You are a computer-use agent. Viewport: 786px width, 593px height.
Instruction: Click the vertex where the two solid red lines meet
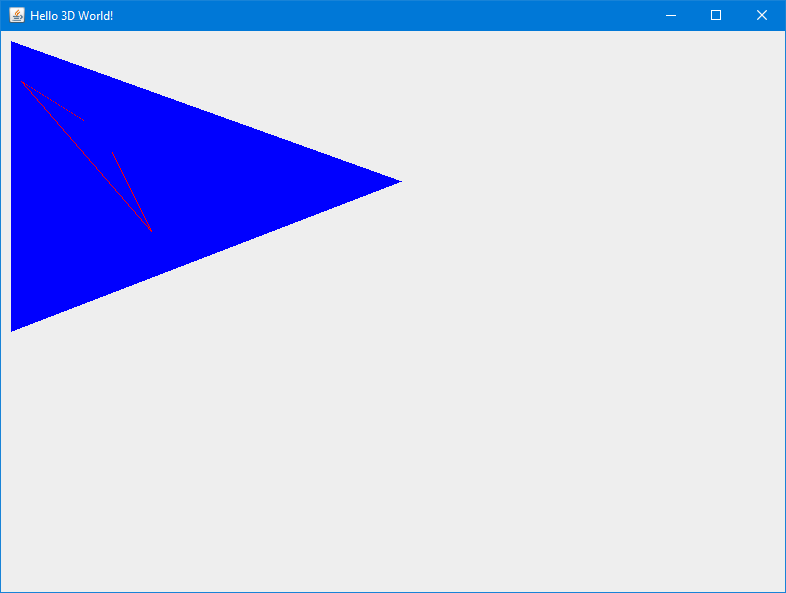pos(151,231)
